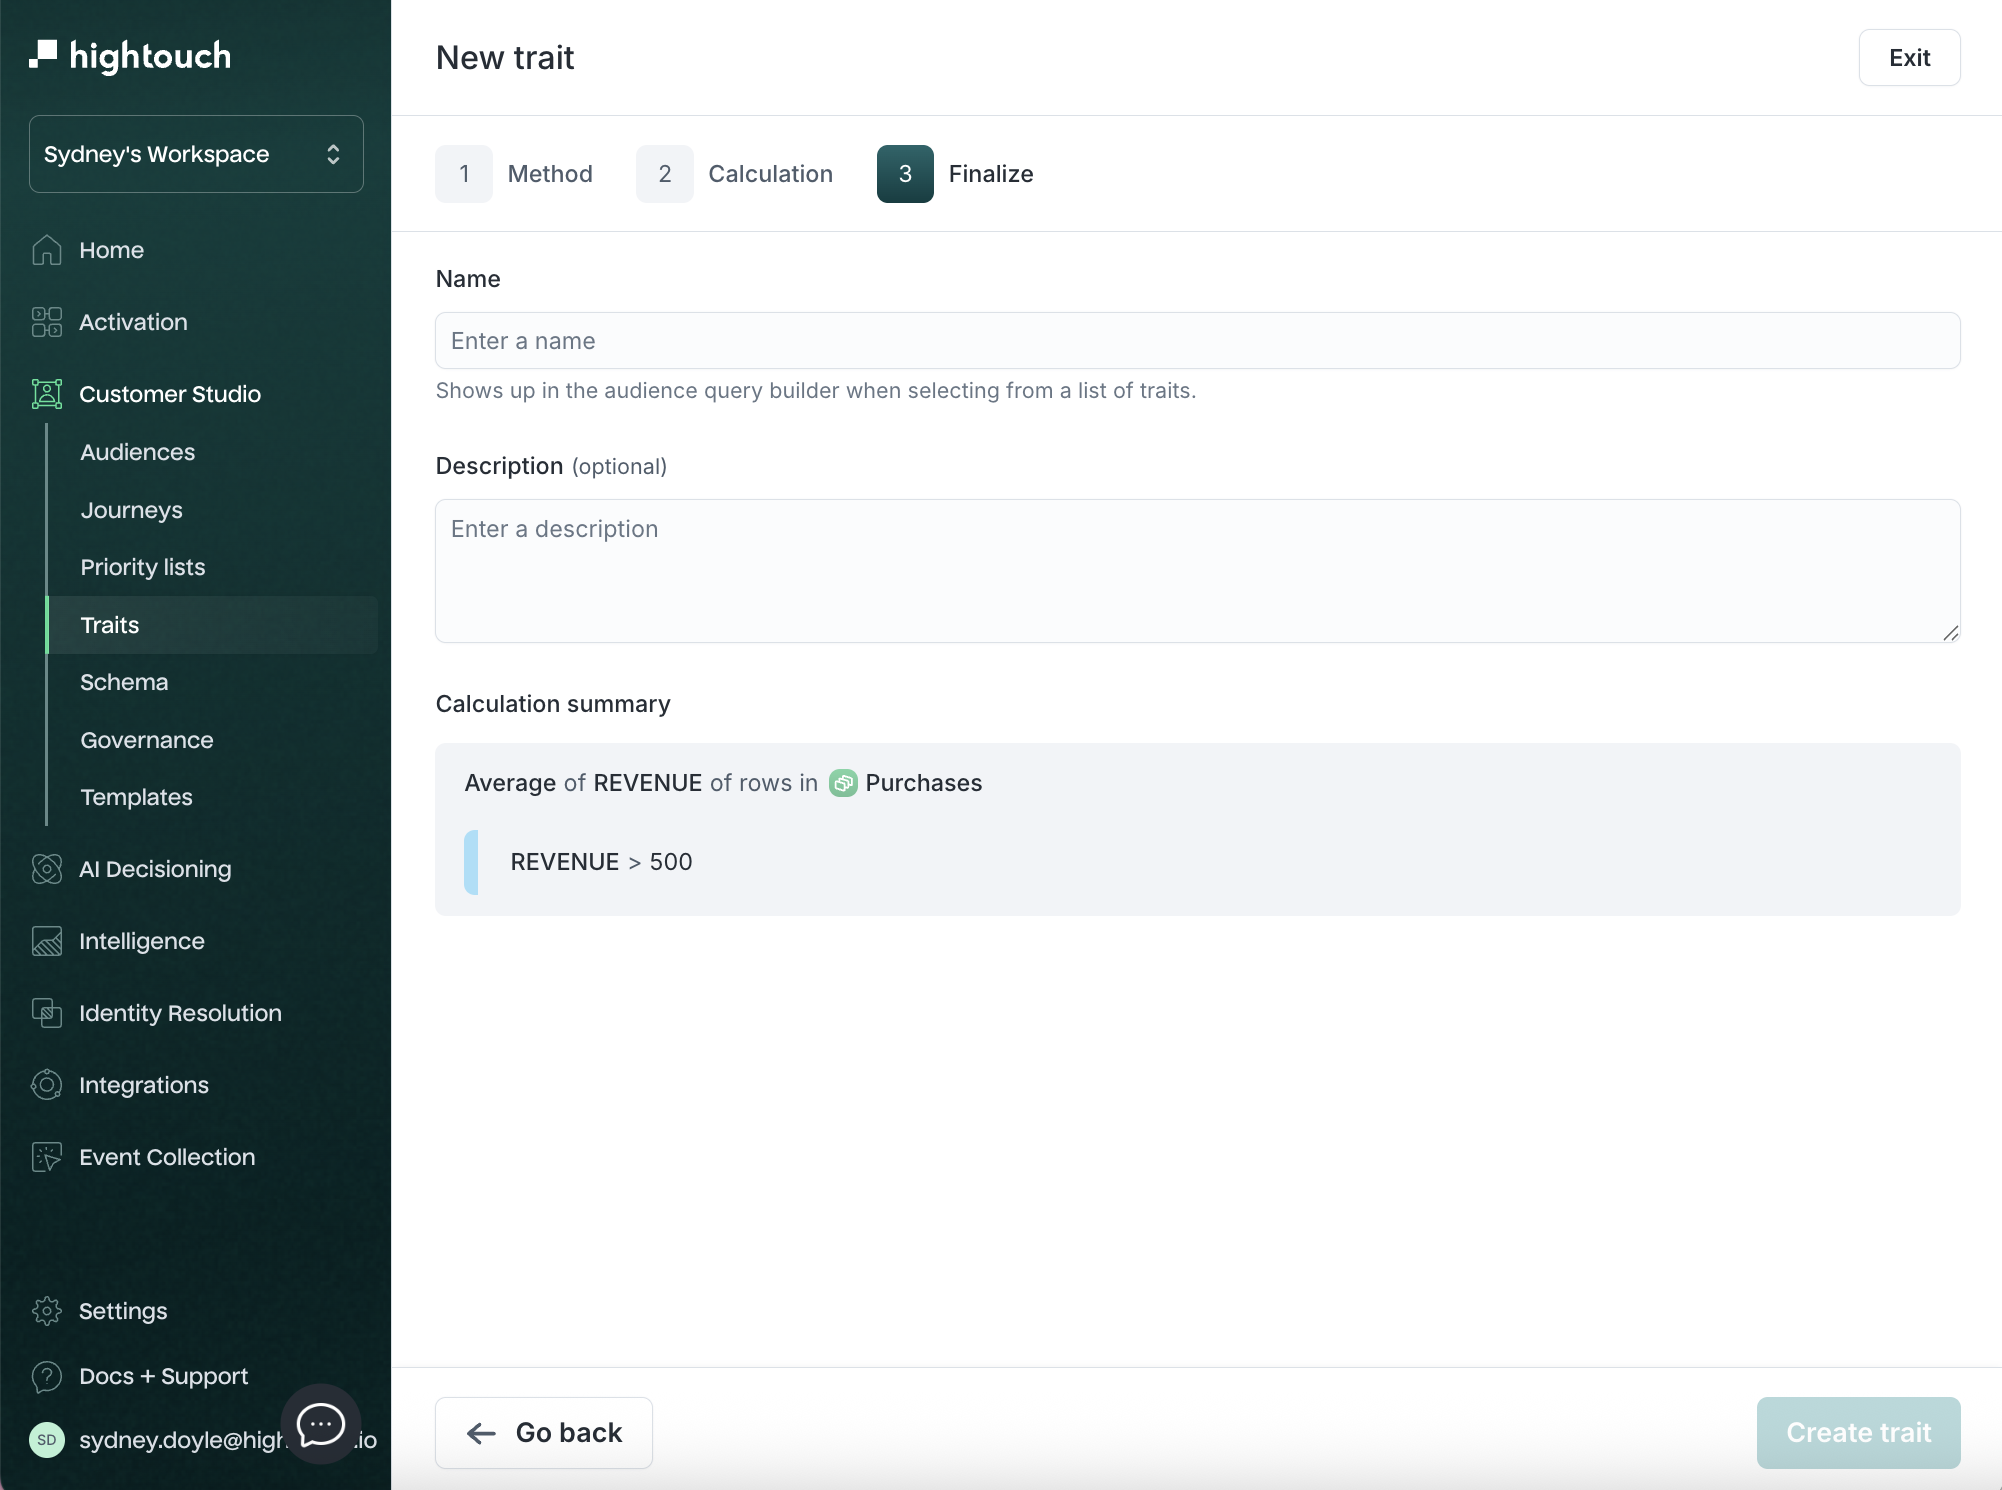2002x1490 pixels.
Task: Open Audiences in Customer Studio
Action: click(x=138, y=452)
